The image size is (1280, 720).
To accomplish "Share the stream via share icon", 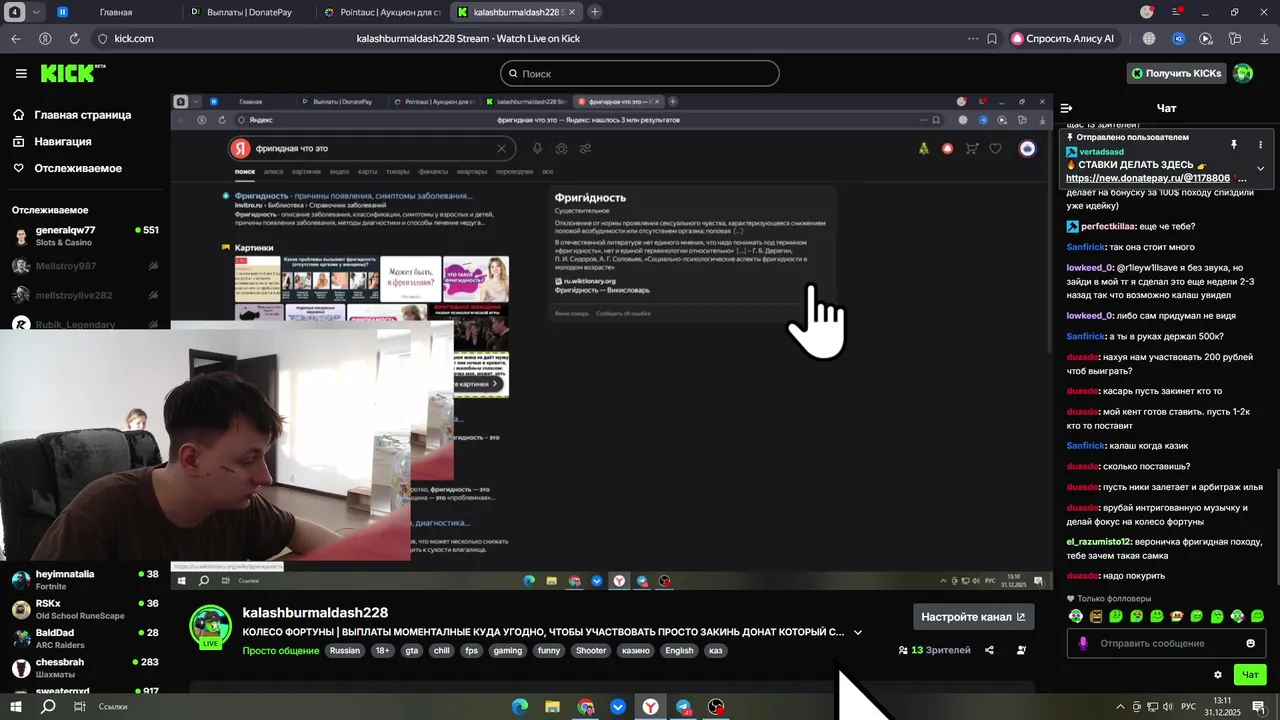I will [989, 650].
